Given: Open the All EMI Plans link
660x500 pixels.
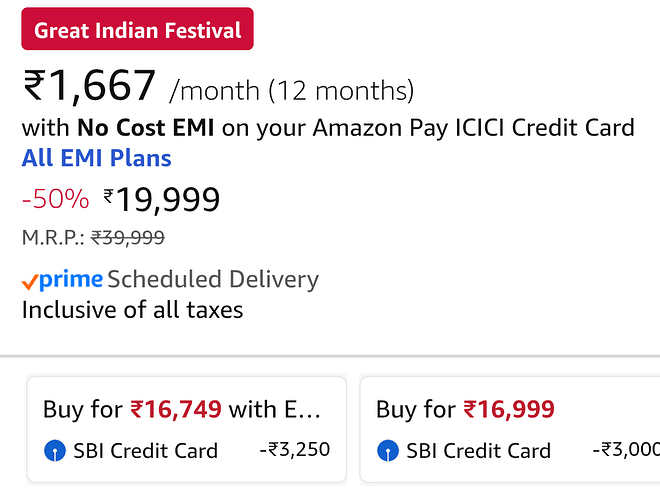Looking at the screenshot, I should (x=96, y=158).
